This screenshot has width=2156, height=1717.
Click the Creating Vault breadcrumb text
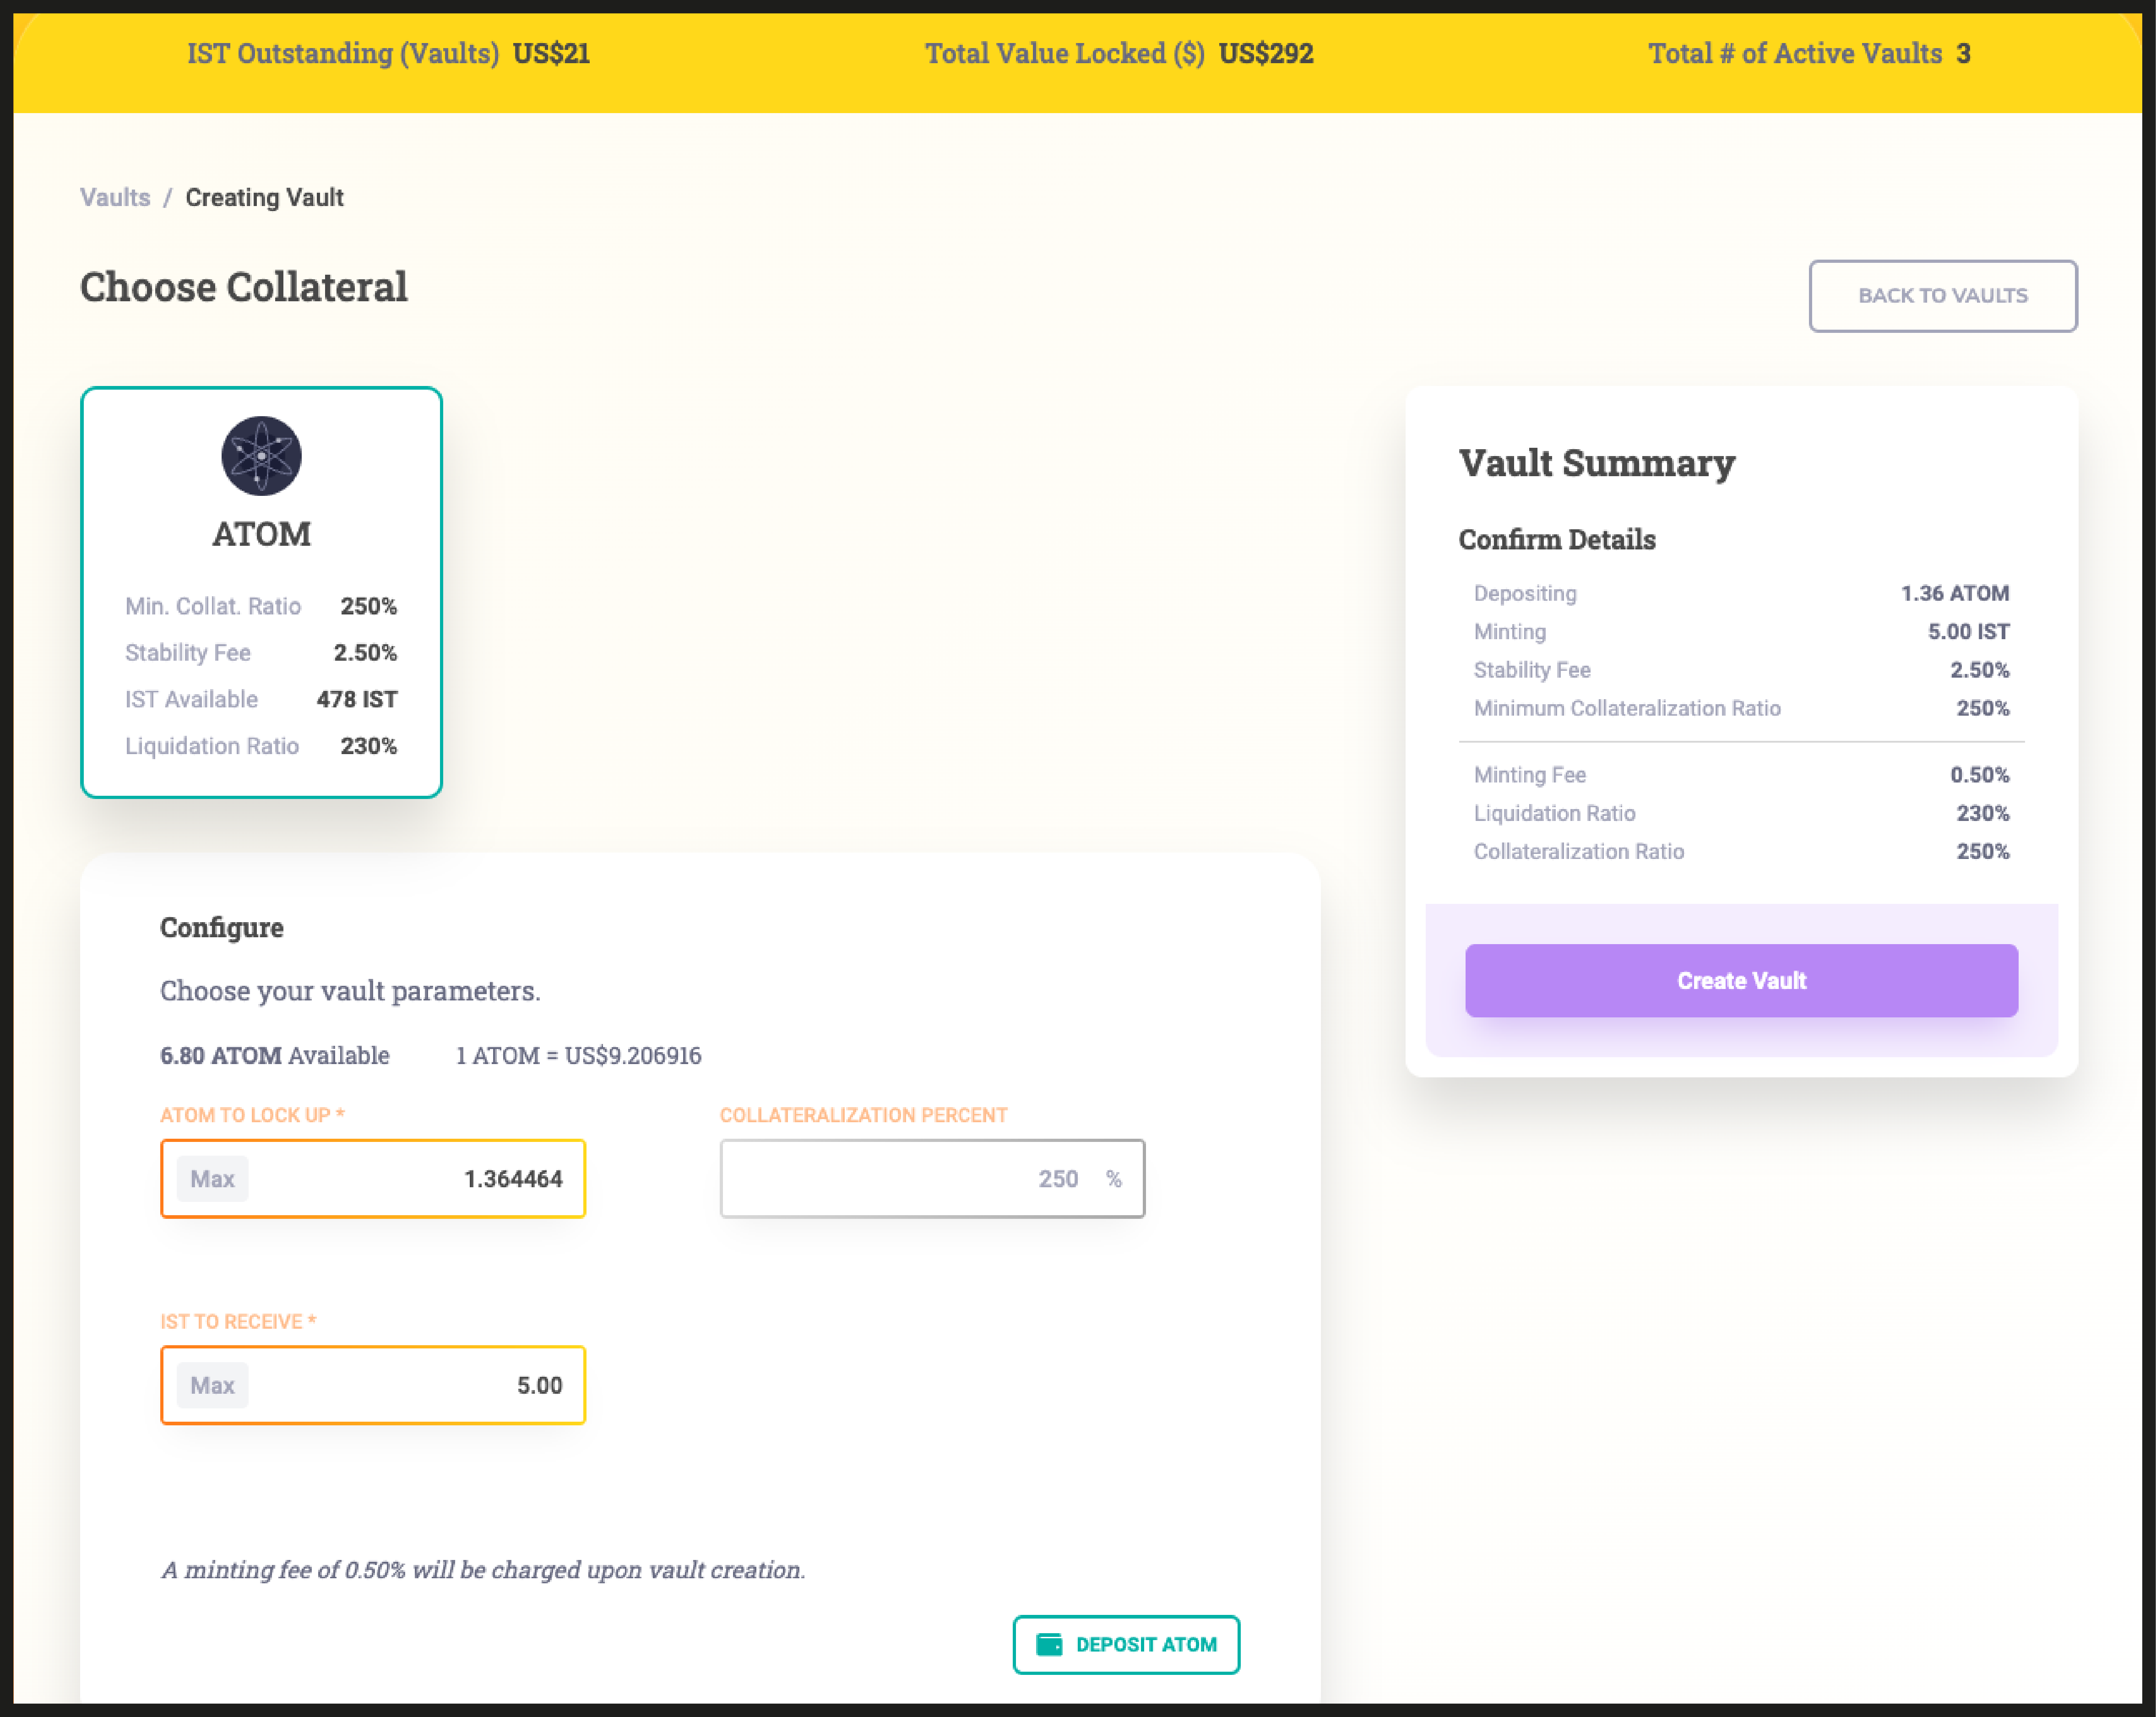coord(264,197)
